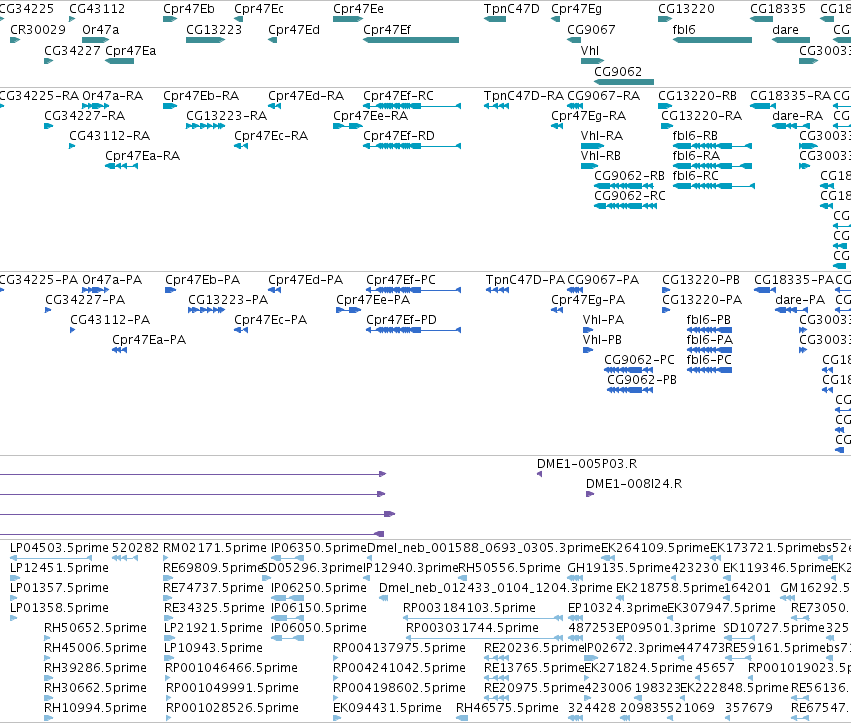The height and width of the screenshot is (723, 851).
Task: Open EST RM02171.5prime
Action: [215, 548]
